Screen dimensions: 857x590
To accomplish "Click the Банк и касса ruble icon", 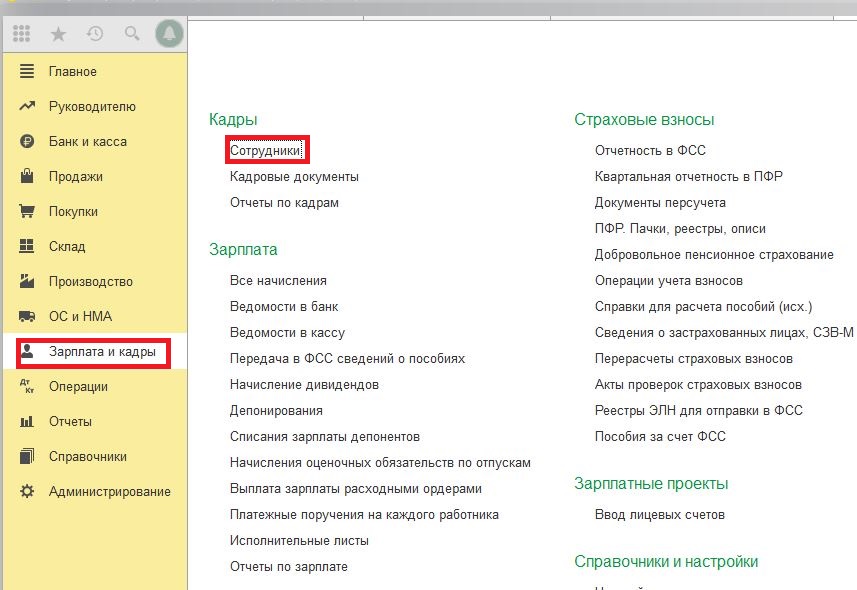I will [27, 141].
